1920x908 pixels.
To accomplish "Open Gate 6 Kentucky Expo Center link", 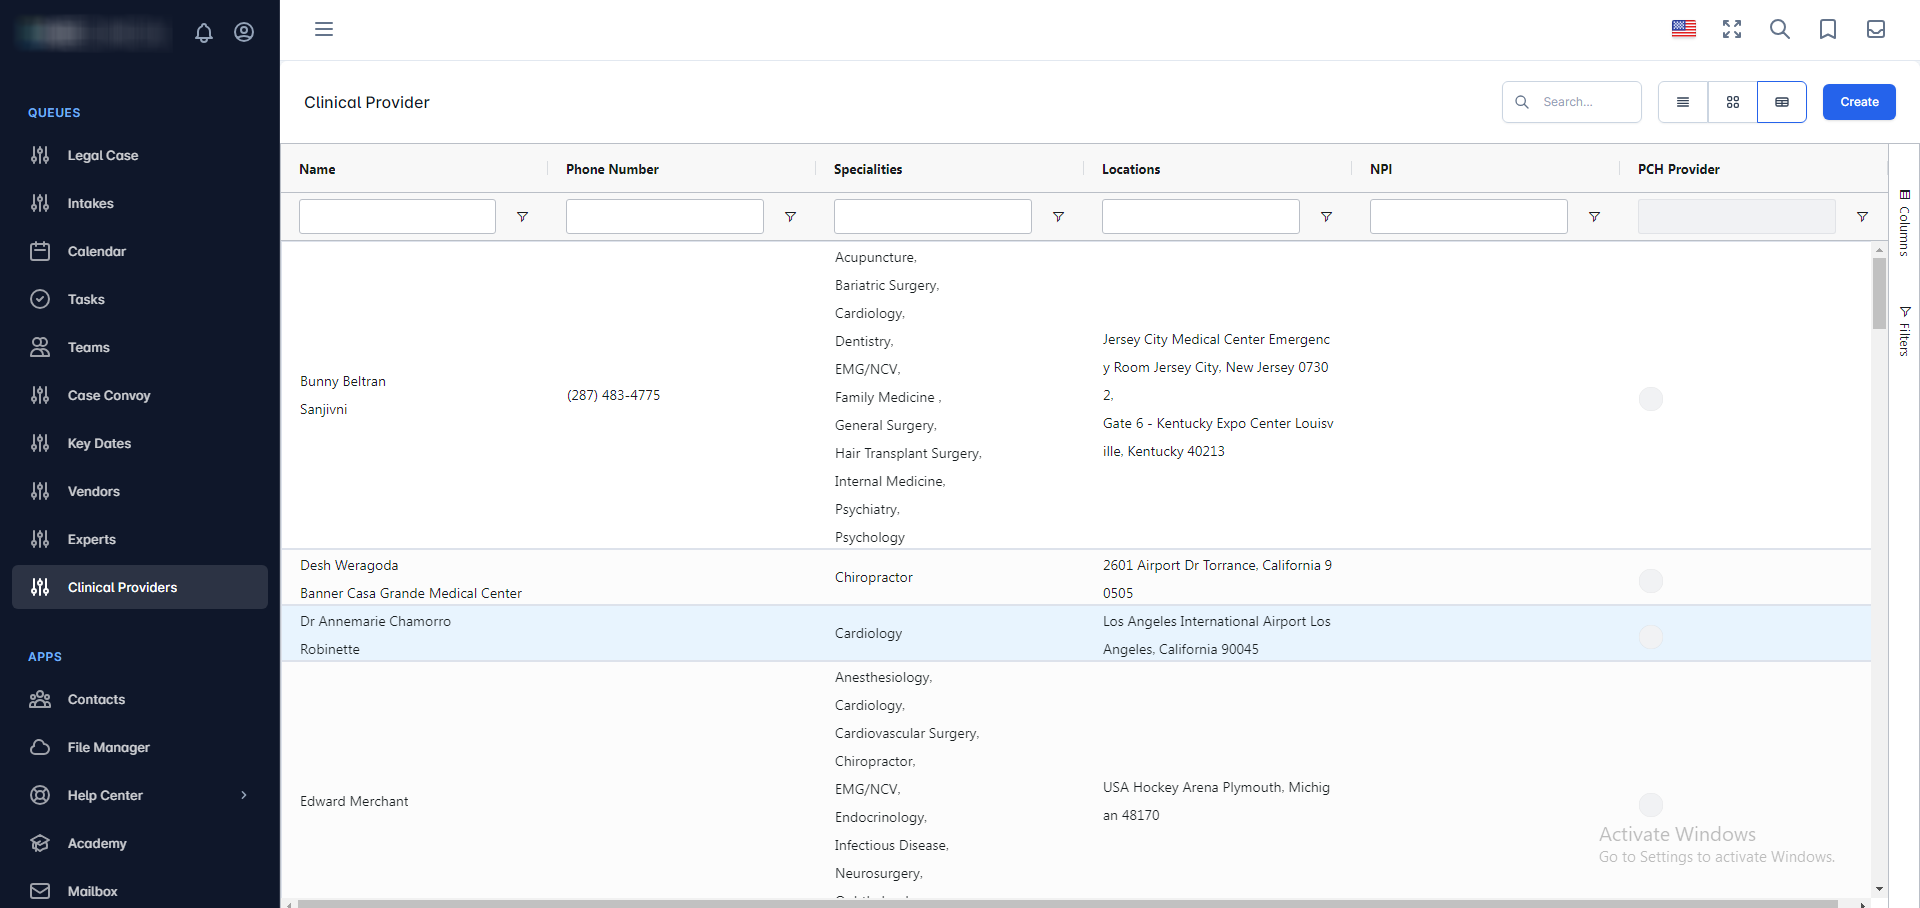I will click(1218, 437).
